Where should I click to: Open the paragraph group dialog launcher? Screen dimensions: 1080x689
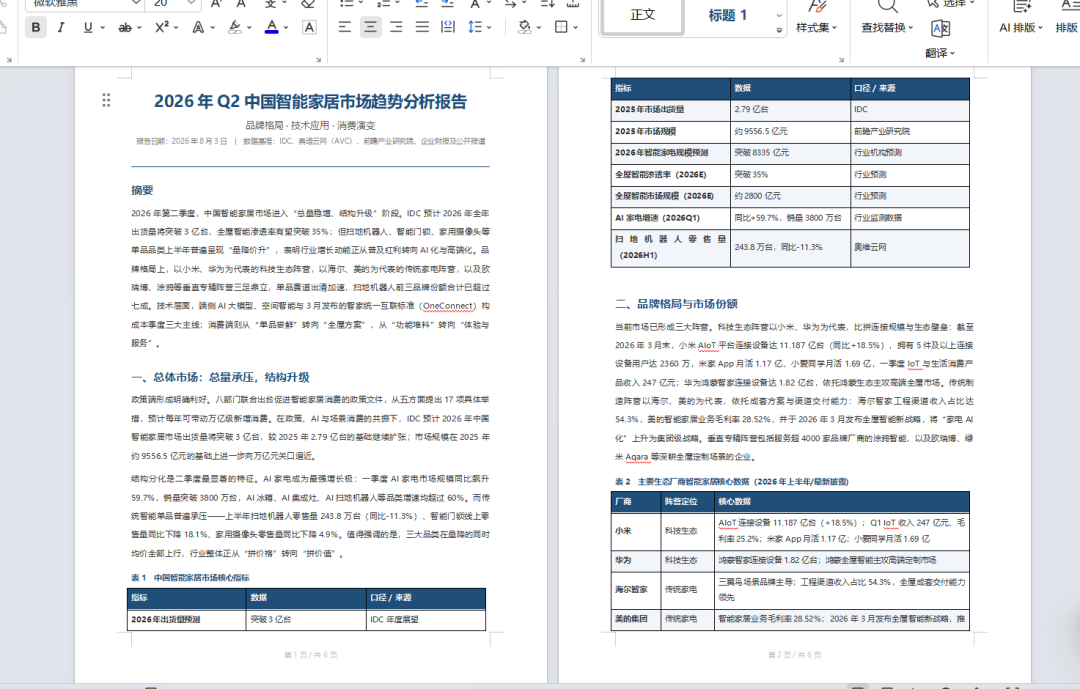(583, 60)
